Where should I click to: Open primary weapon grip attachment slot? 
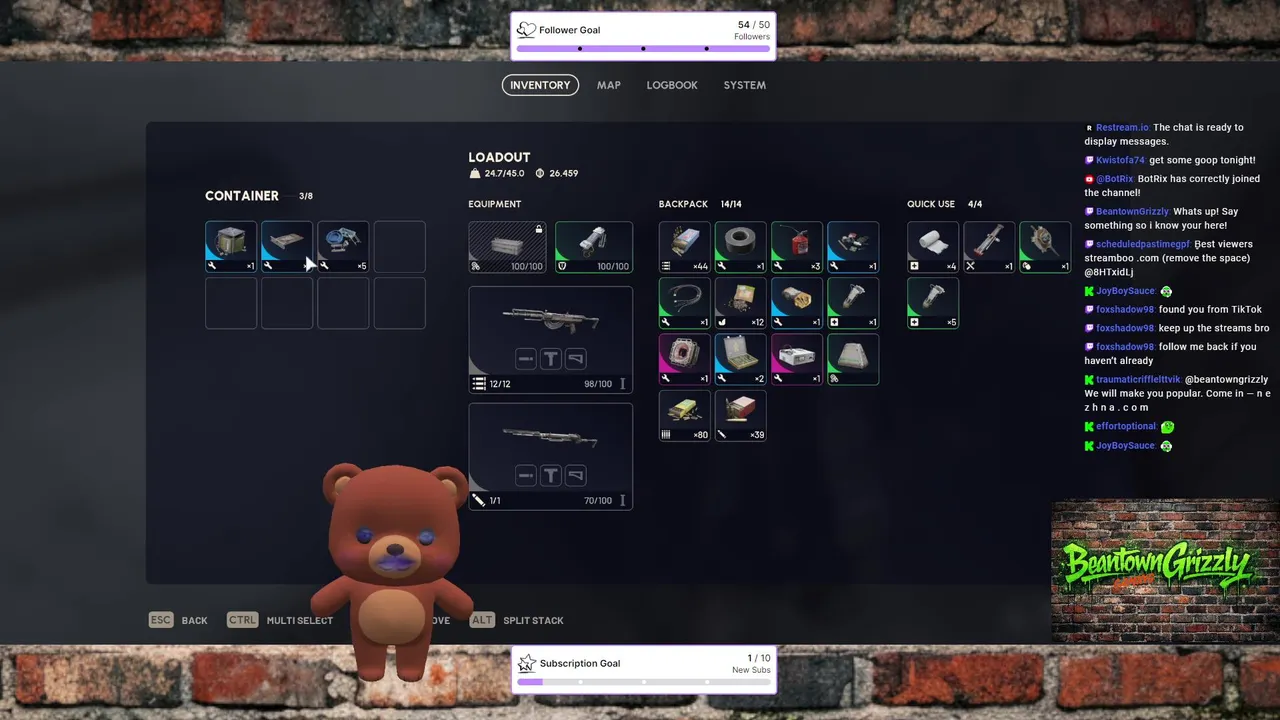click(x=551, y=359)
